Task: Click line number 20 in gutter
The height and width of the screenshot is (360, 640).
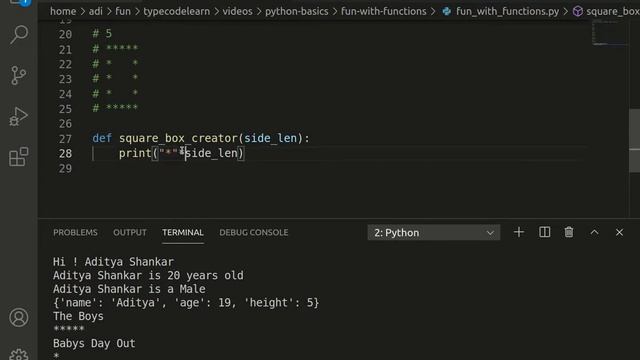Action: 65,34
